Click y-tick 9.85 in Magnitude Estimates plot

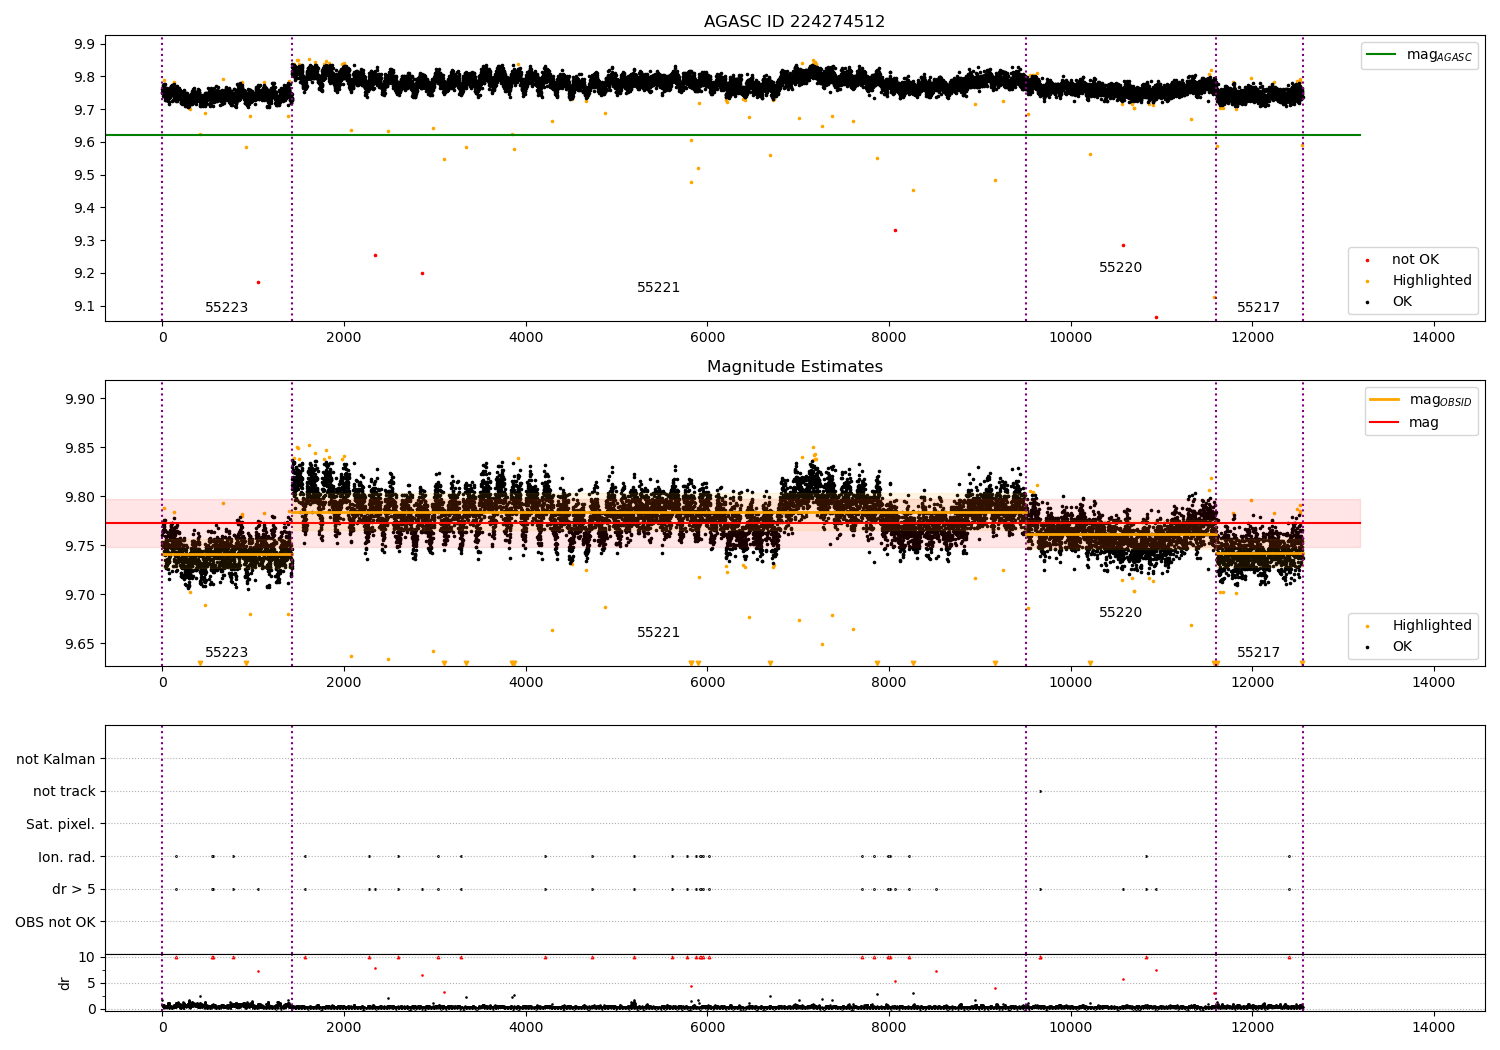pos(79,448)
